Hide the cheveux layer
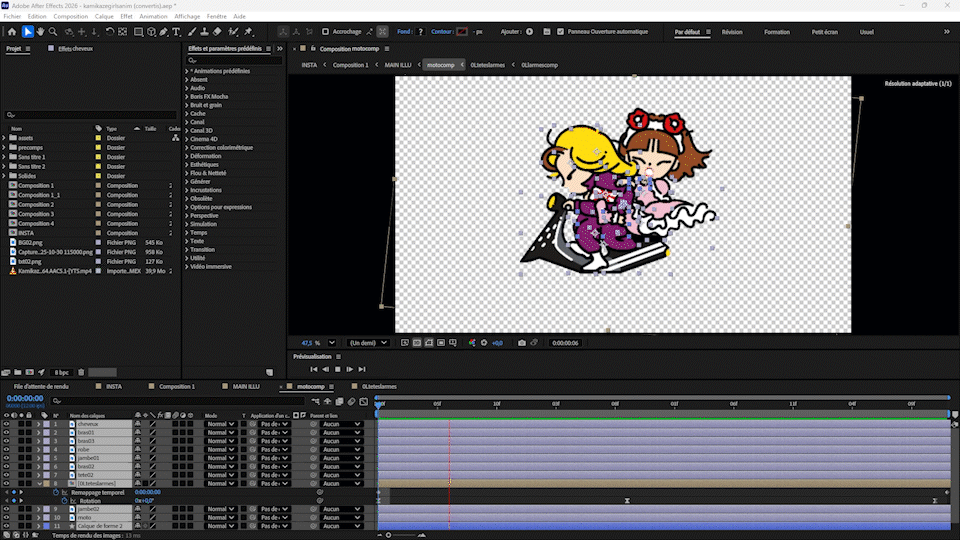Viewport: 960px width, 540px height. [x=6, y=424]
